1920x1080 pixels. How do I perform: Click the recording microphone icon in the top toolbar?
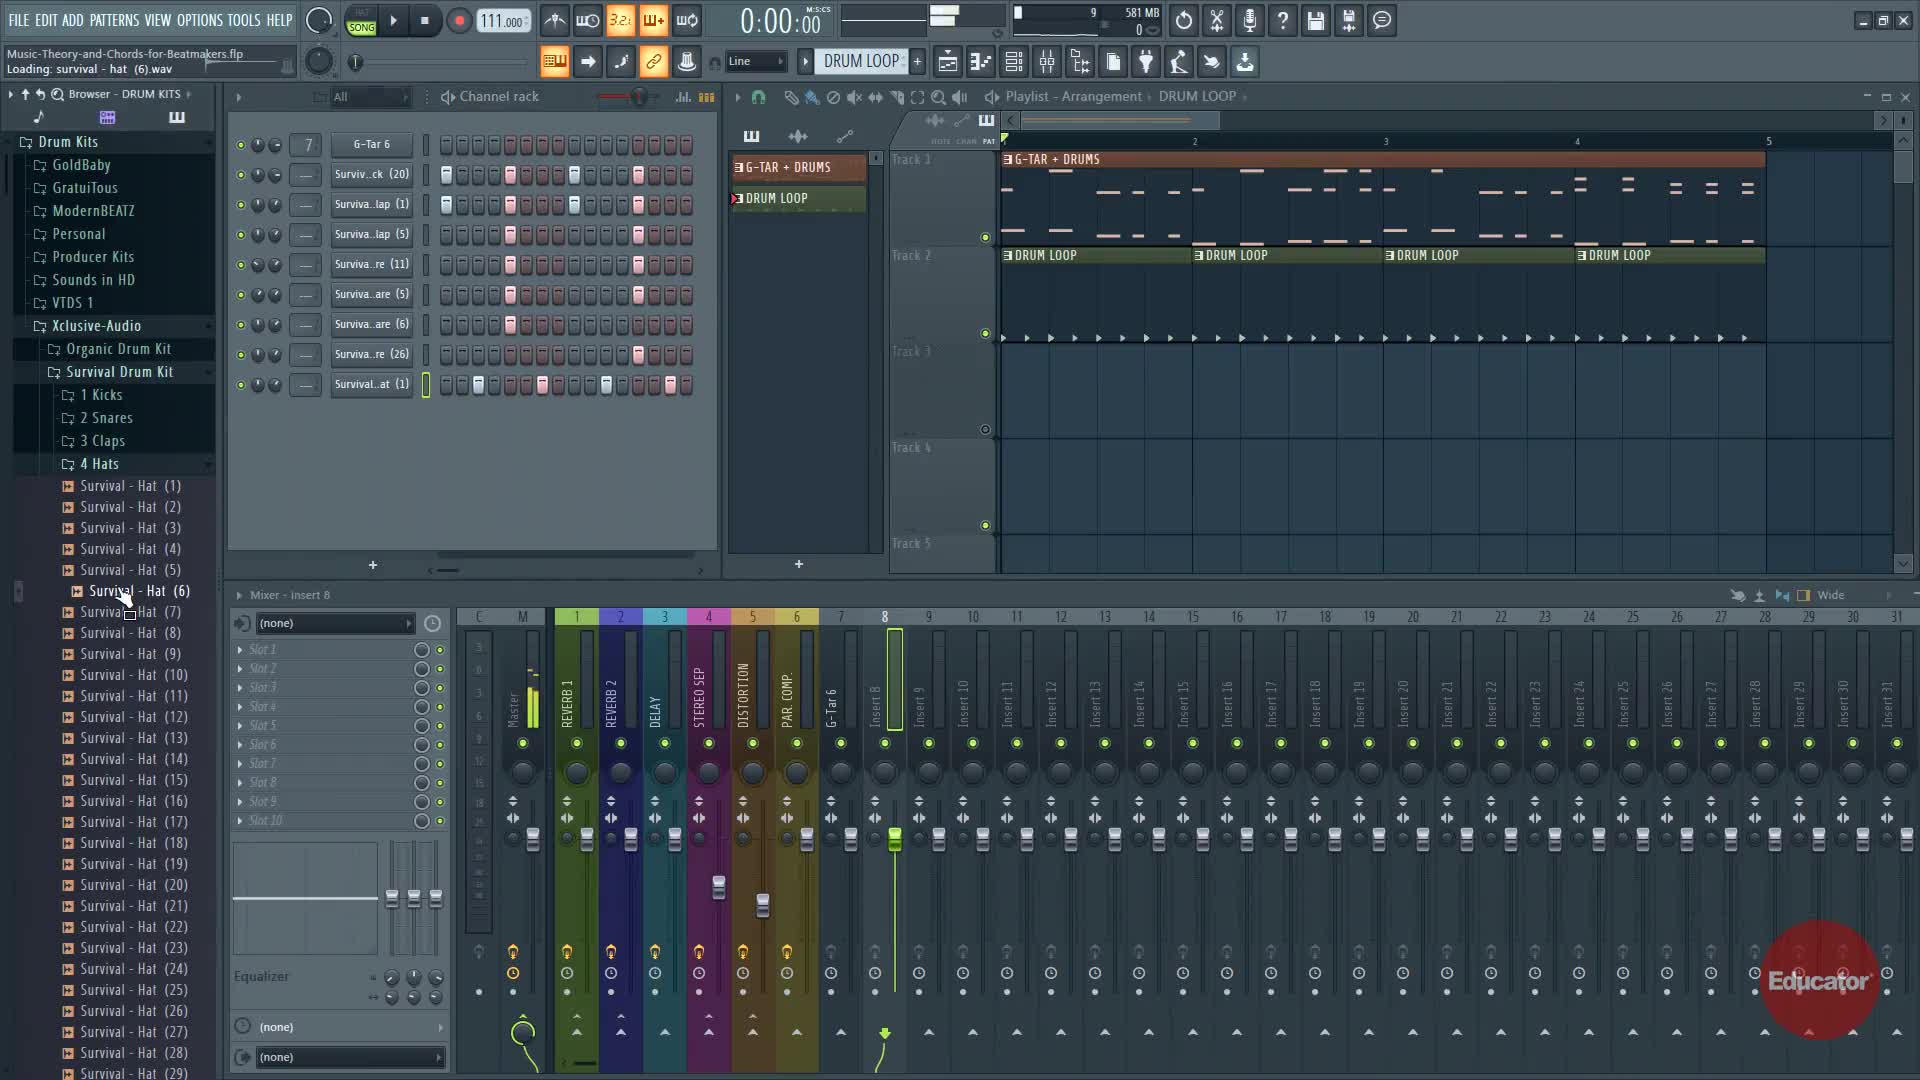coord(1249,20)
